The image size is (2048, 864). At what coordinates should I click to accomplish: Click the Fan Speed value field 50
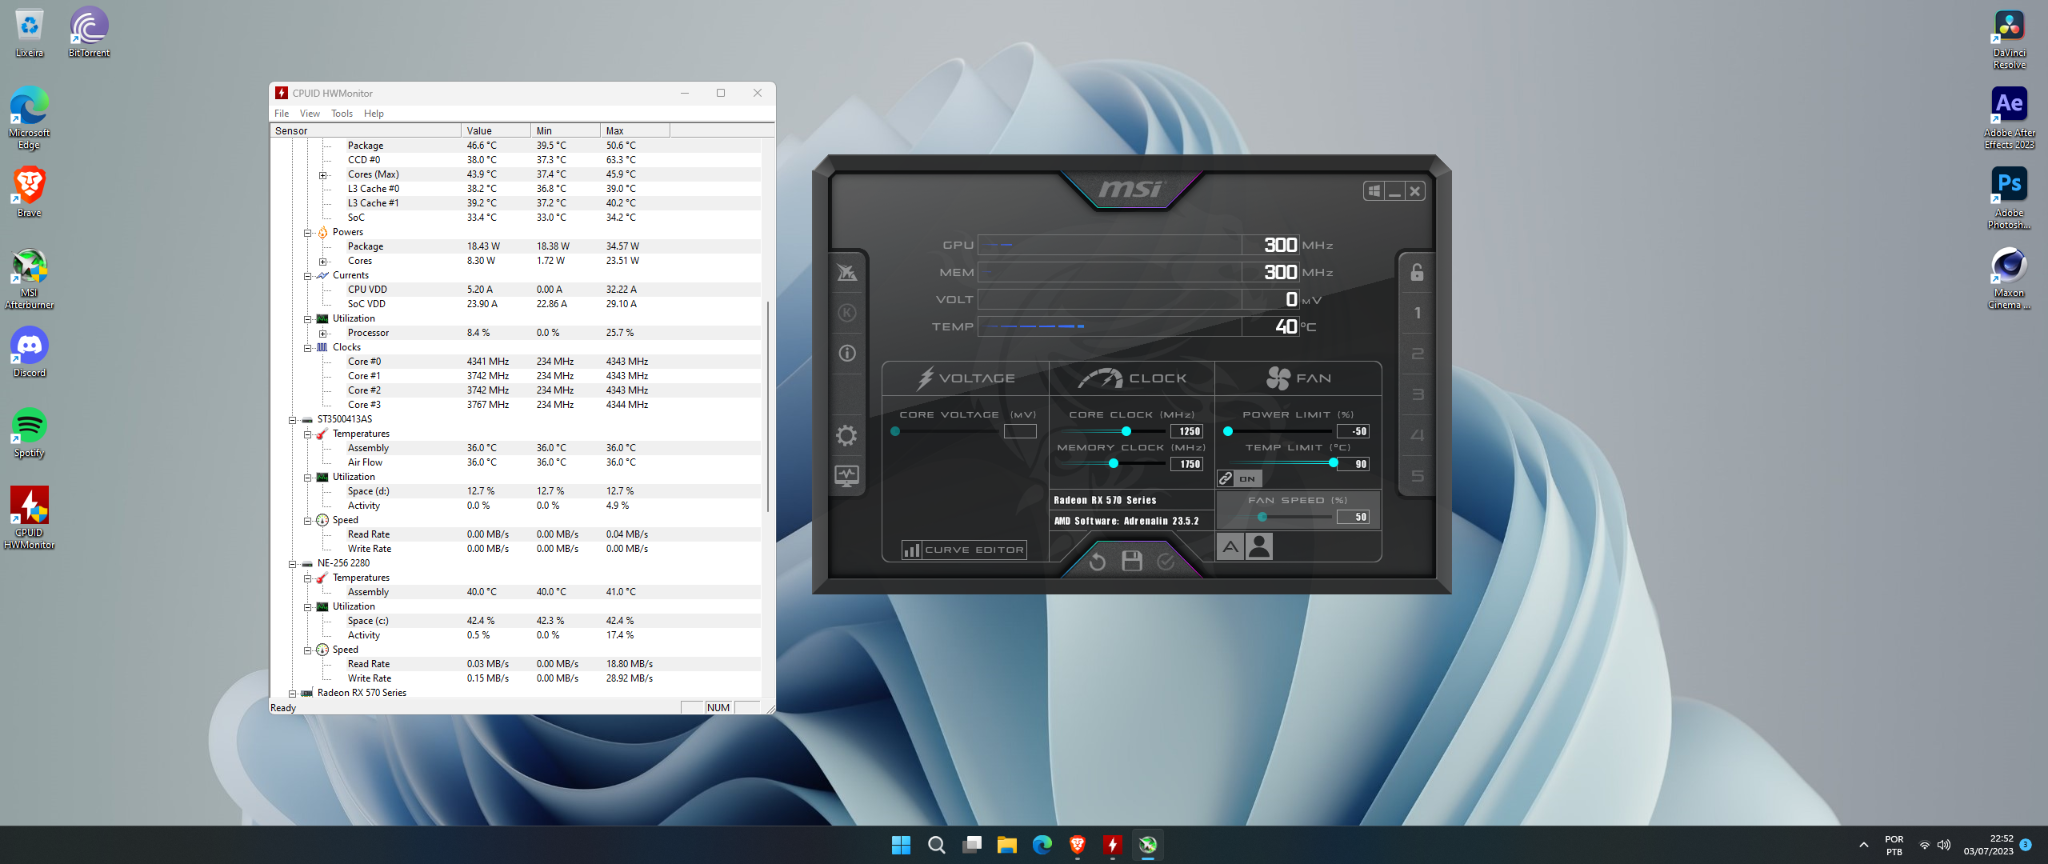pos(1353,517)
